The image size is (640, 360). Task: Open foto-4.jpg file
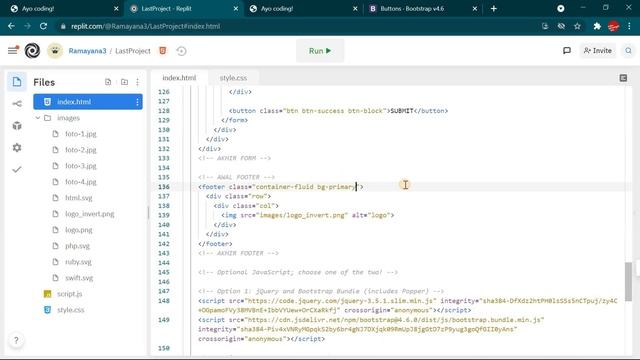click(x=81, y=182)
